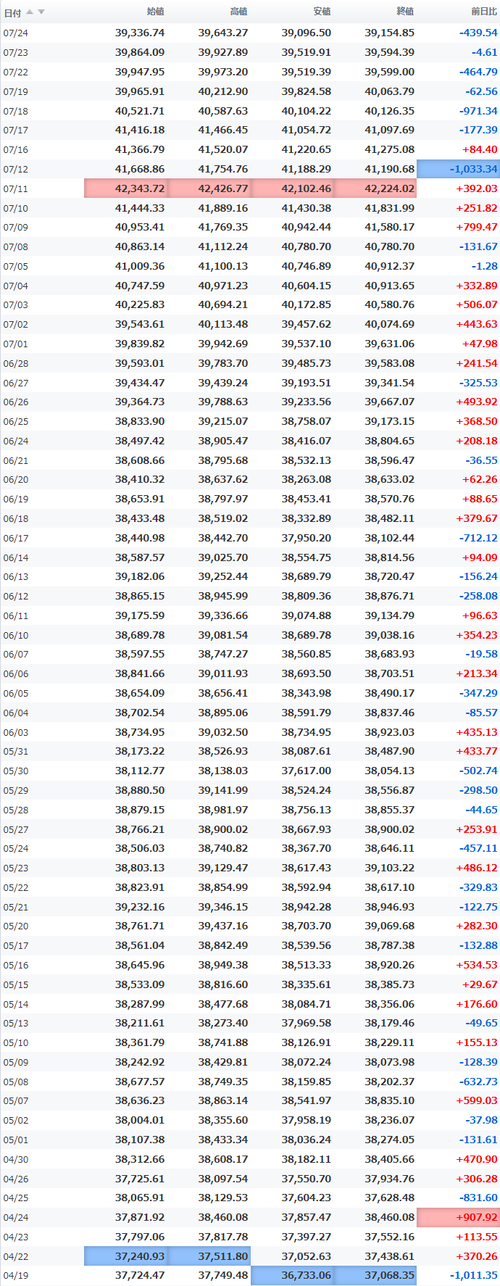Sort dates descending with the down arrow
The width and height of the screenshot is (500, 1286).
[41, 12]
